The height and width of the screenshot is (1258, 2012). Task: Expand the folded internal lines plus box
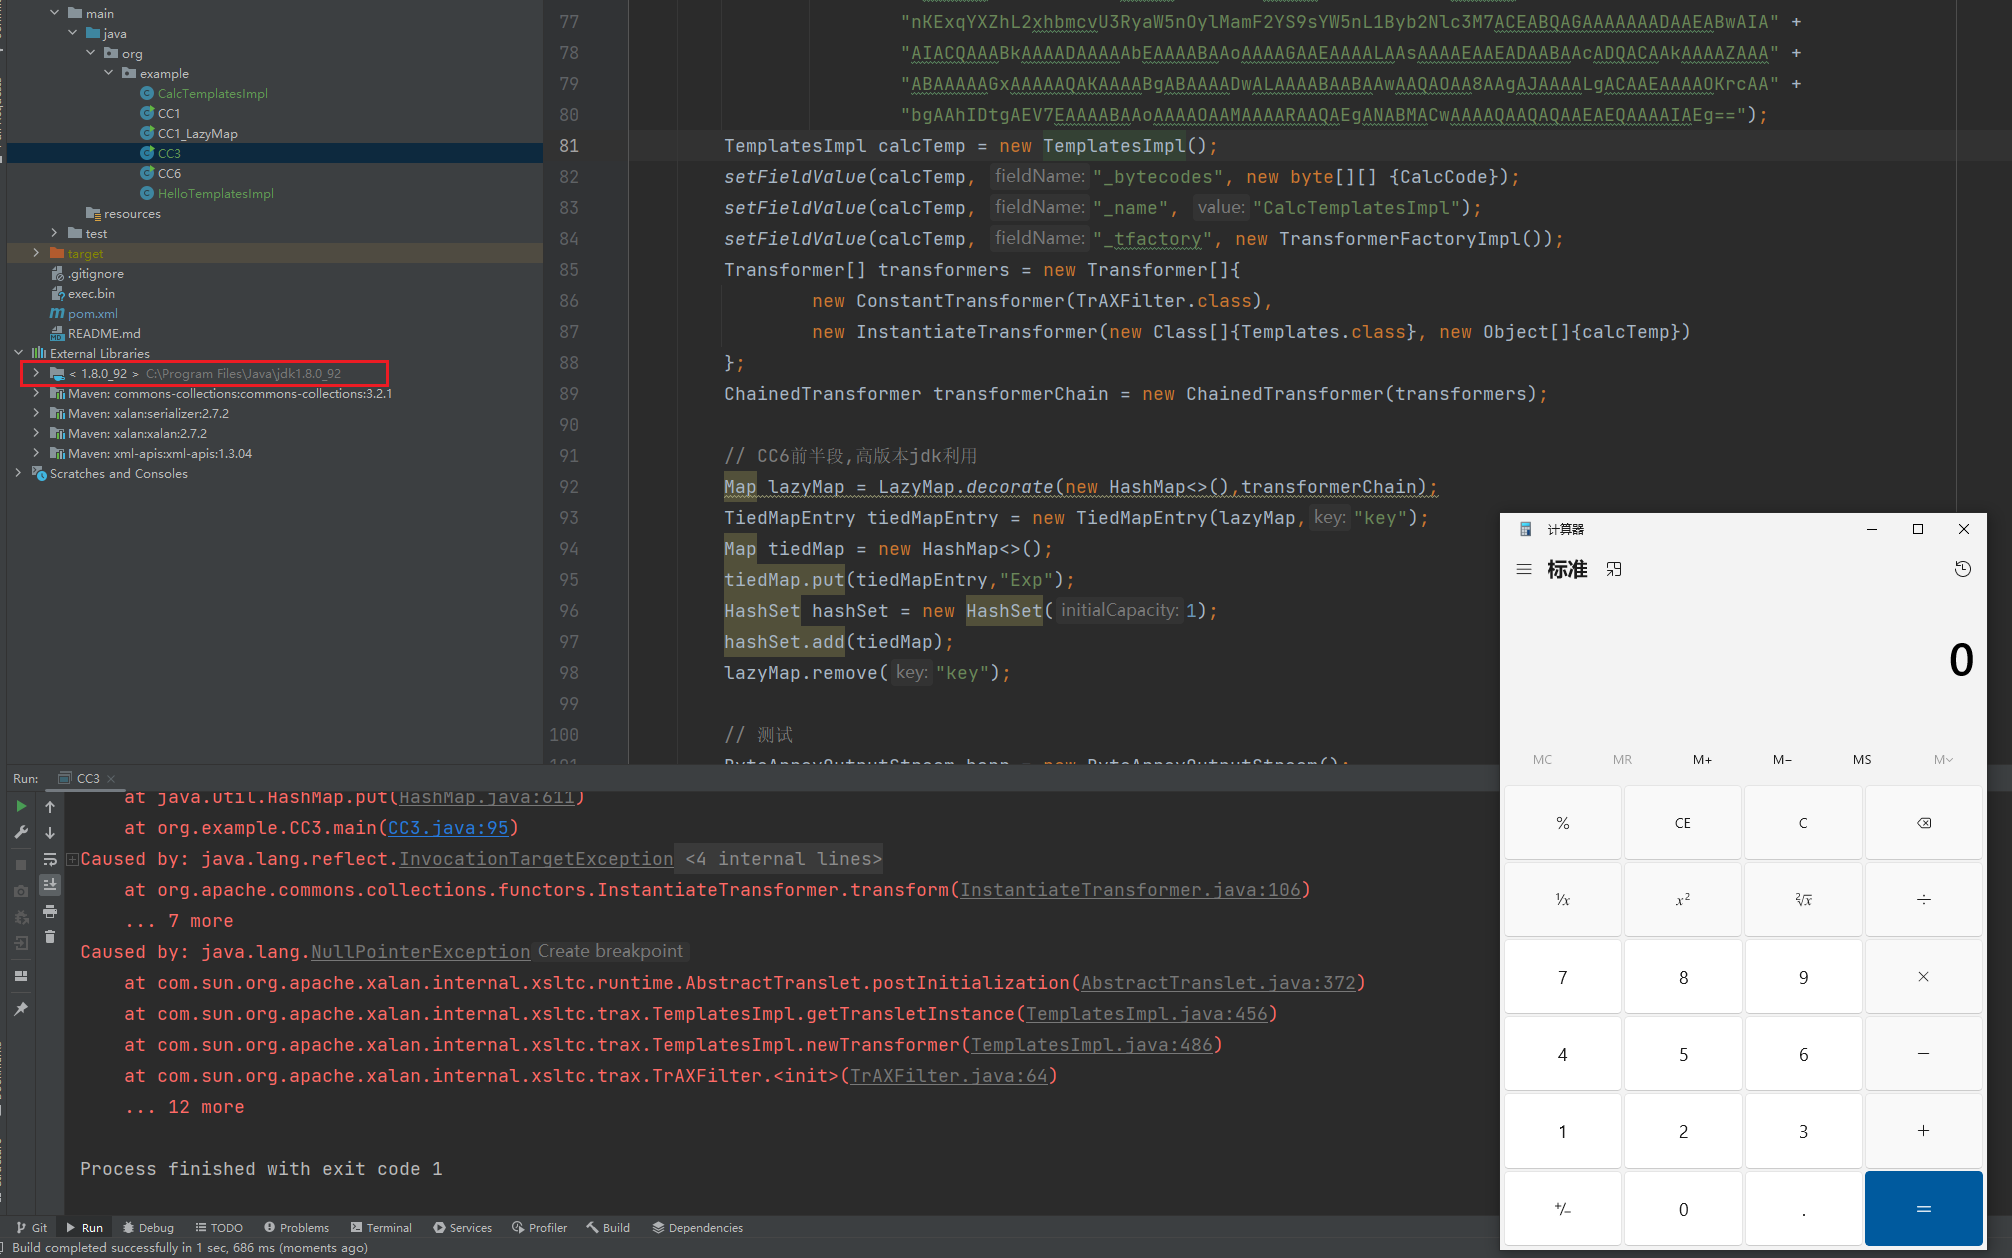[x=72, y=859]
